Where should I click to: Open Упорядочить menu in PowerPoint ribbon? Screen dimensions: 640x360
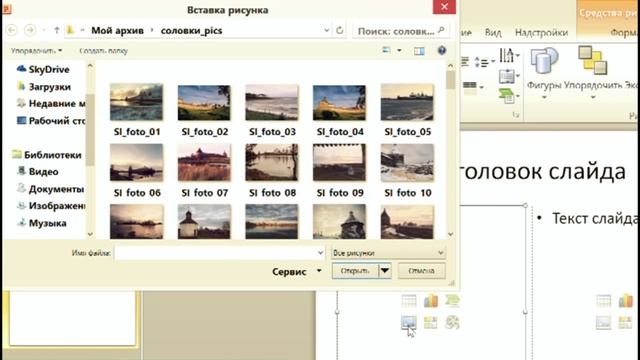click(x=593, y=73)
